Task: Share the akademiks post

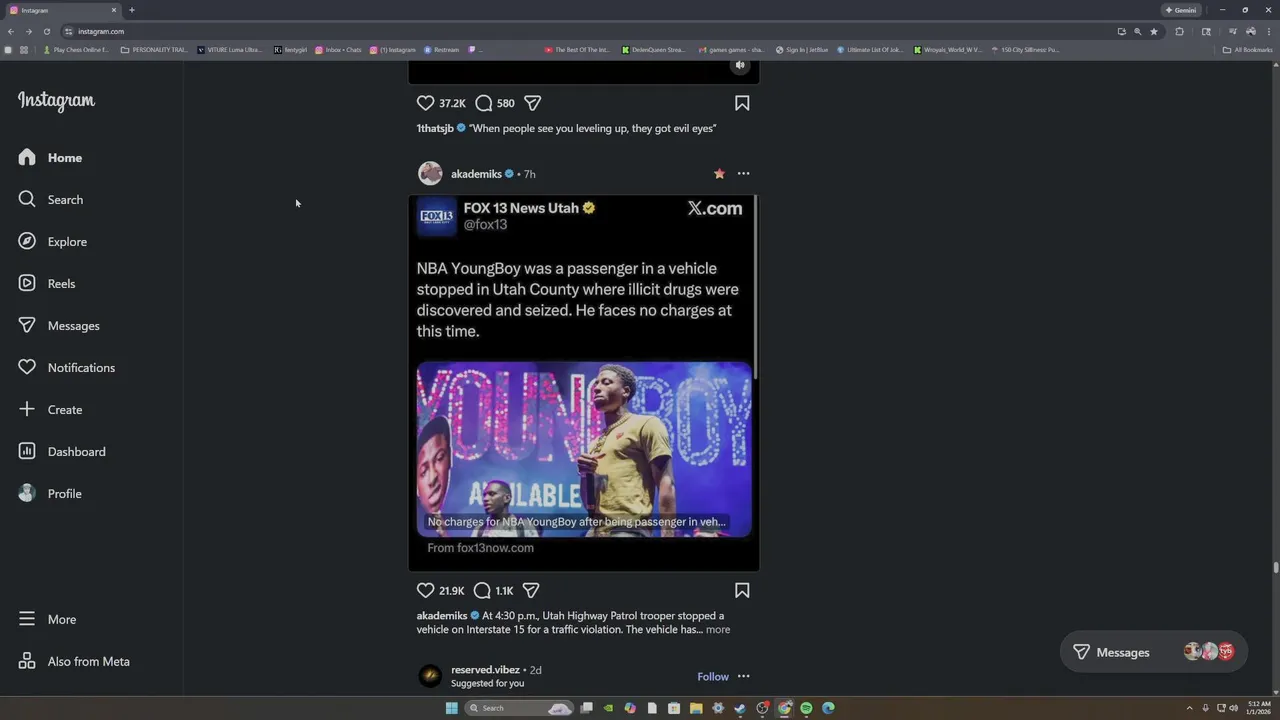Action: [x=531, y=590]
